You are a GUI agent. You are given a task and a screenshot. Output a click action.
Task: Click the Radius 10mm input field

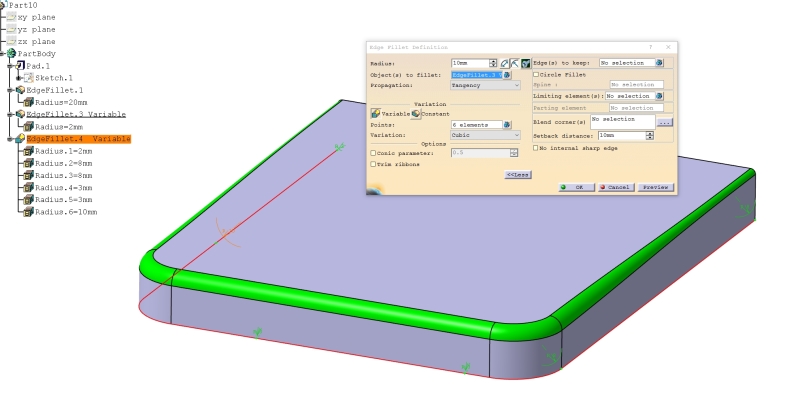coord(470,63)
